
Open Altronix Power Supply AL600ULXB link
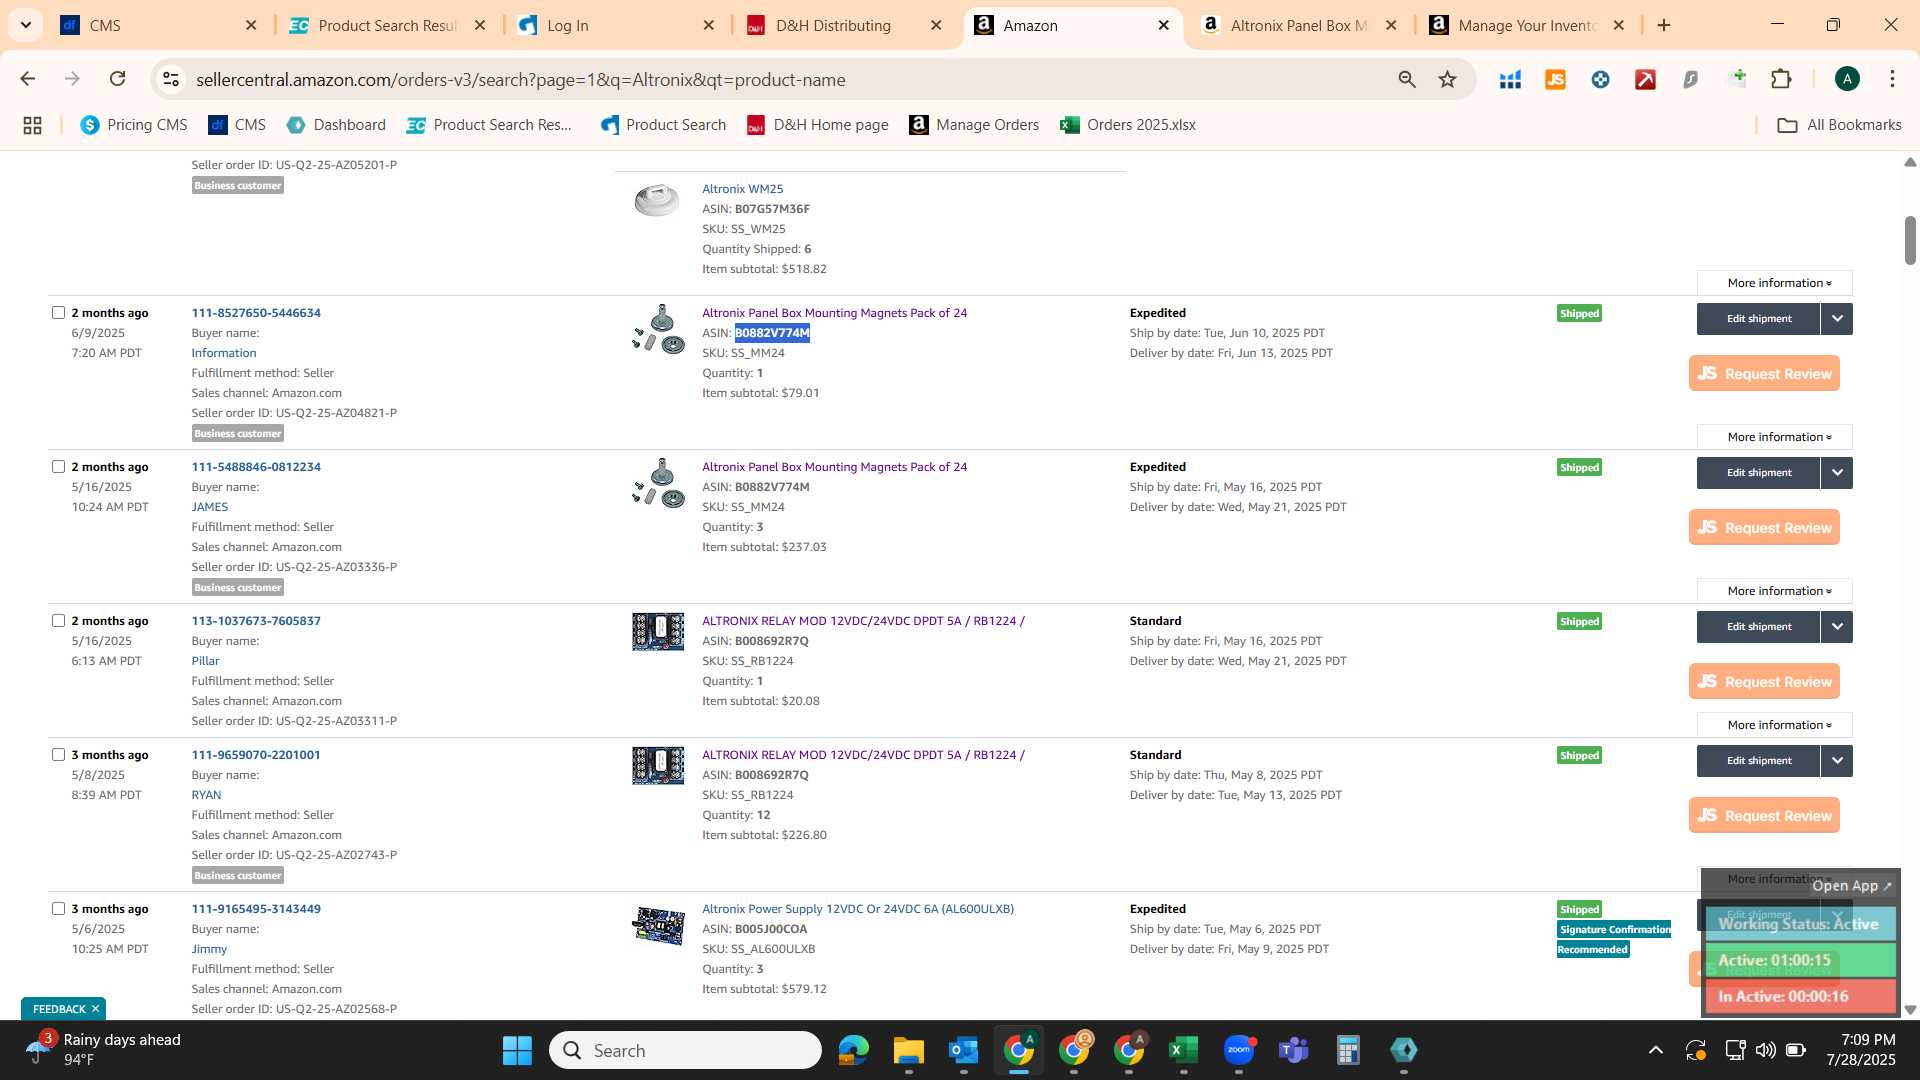coord(858,909)
